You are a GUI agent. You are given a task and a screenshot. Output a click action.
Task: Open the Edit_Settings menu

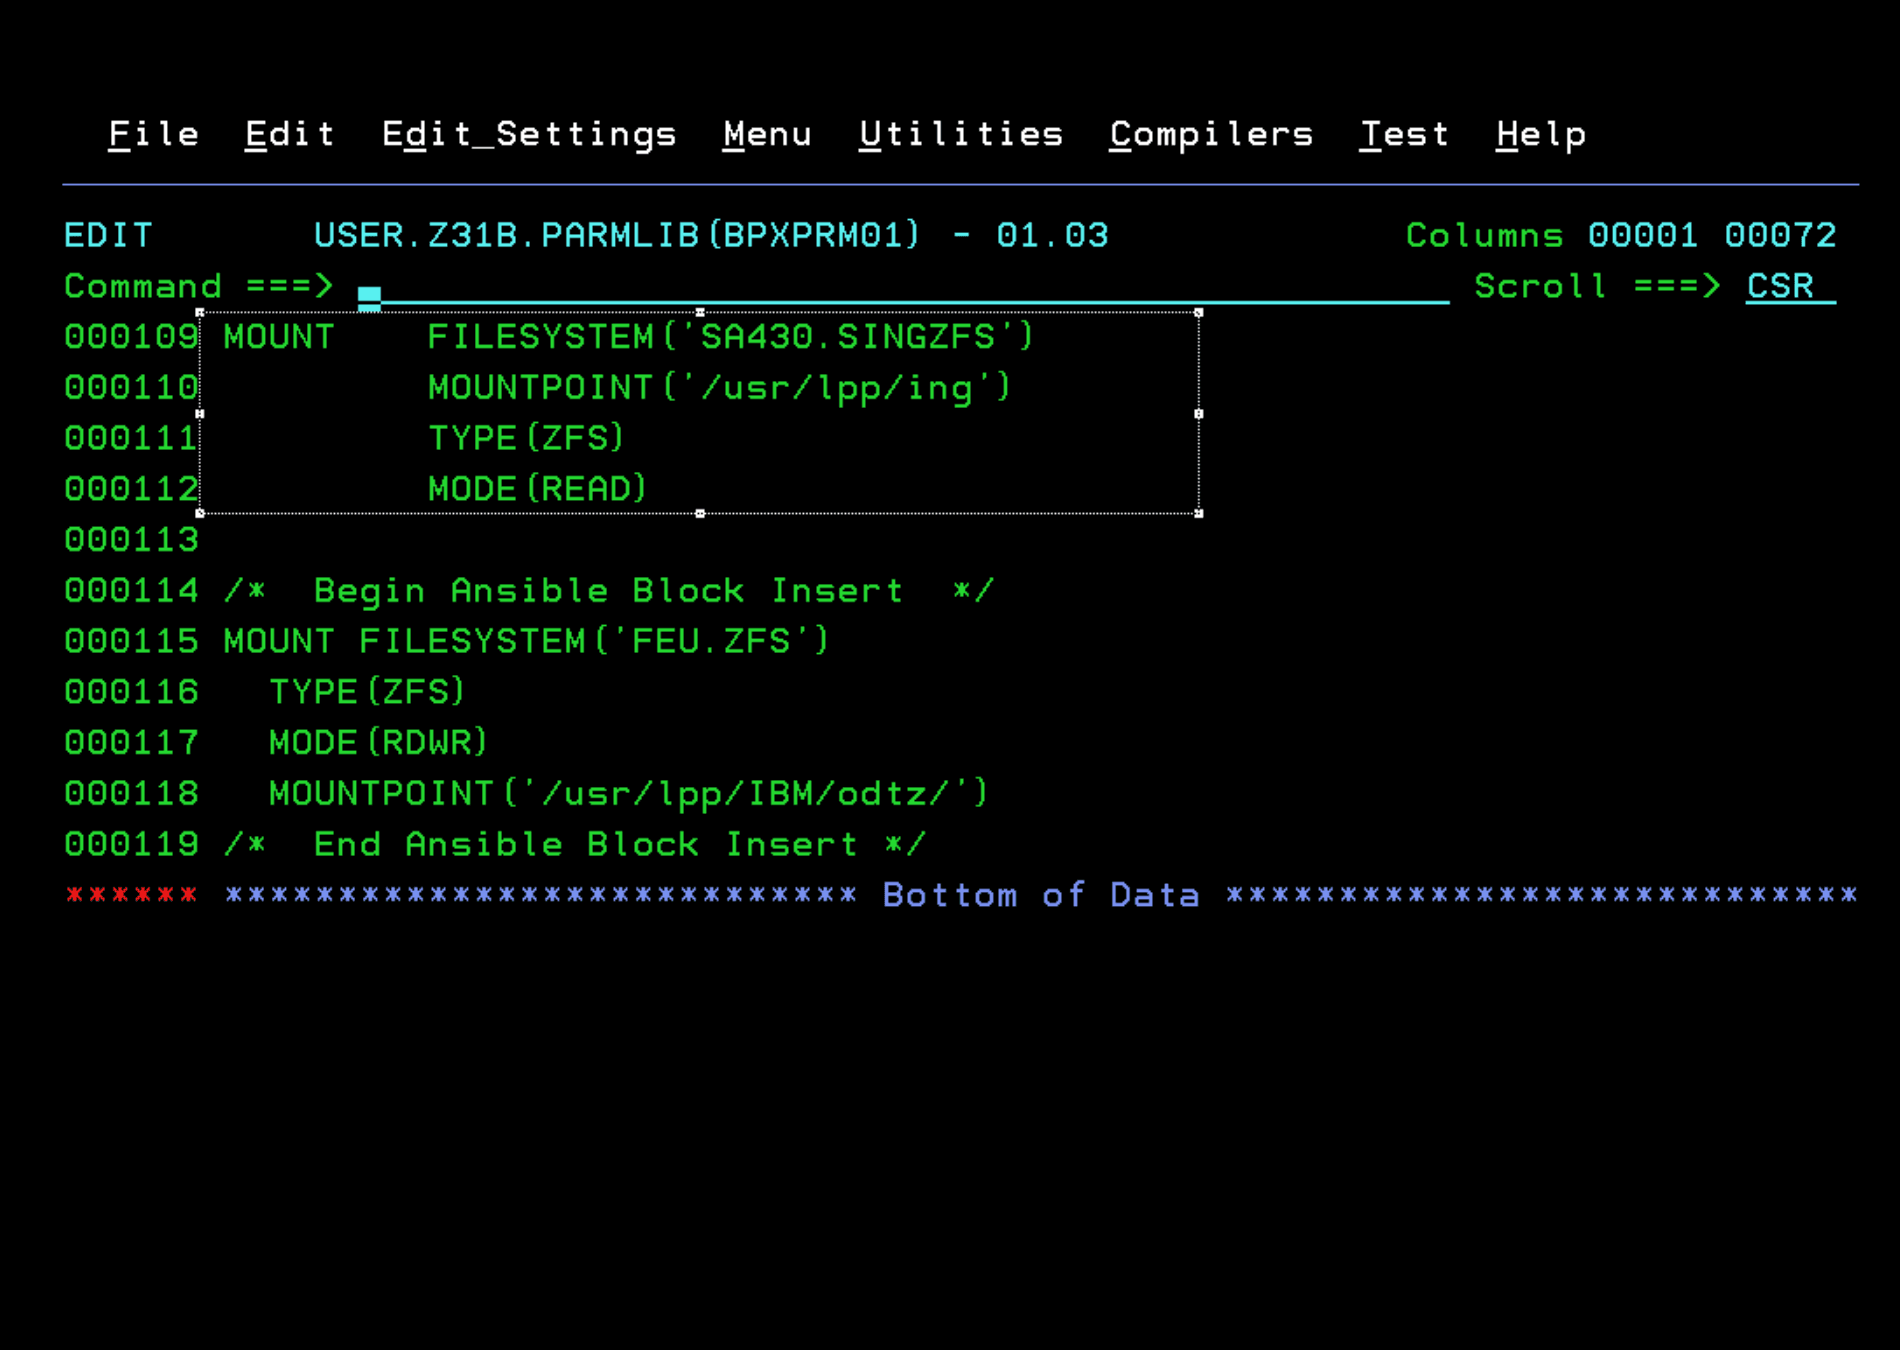click(x=529, y=133)
